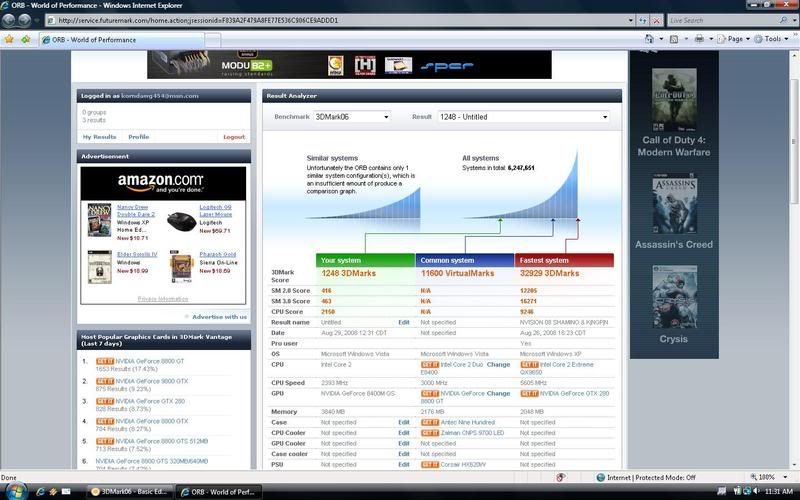Open the Assassin's Creed cover image
800x500 pixels.
[x=674, y=204]
